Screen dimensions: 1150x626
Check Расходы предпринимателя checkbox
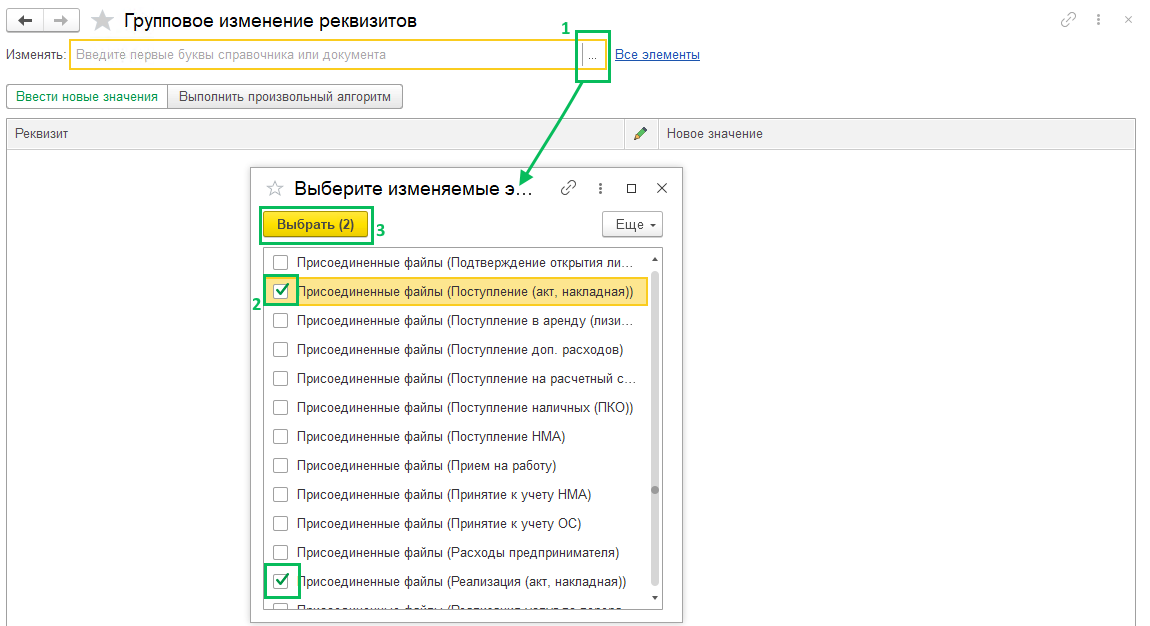[280, 553]
